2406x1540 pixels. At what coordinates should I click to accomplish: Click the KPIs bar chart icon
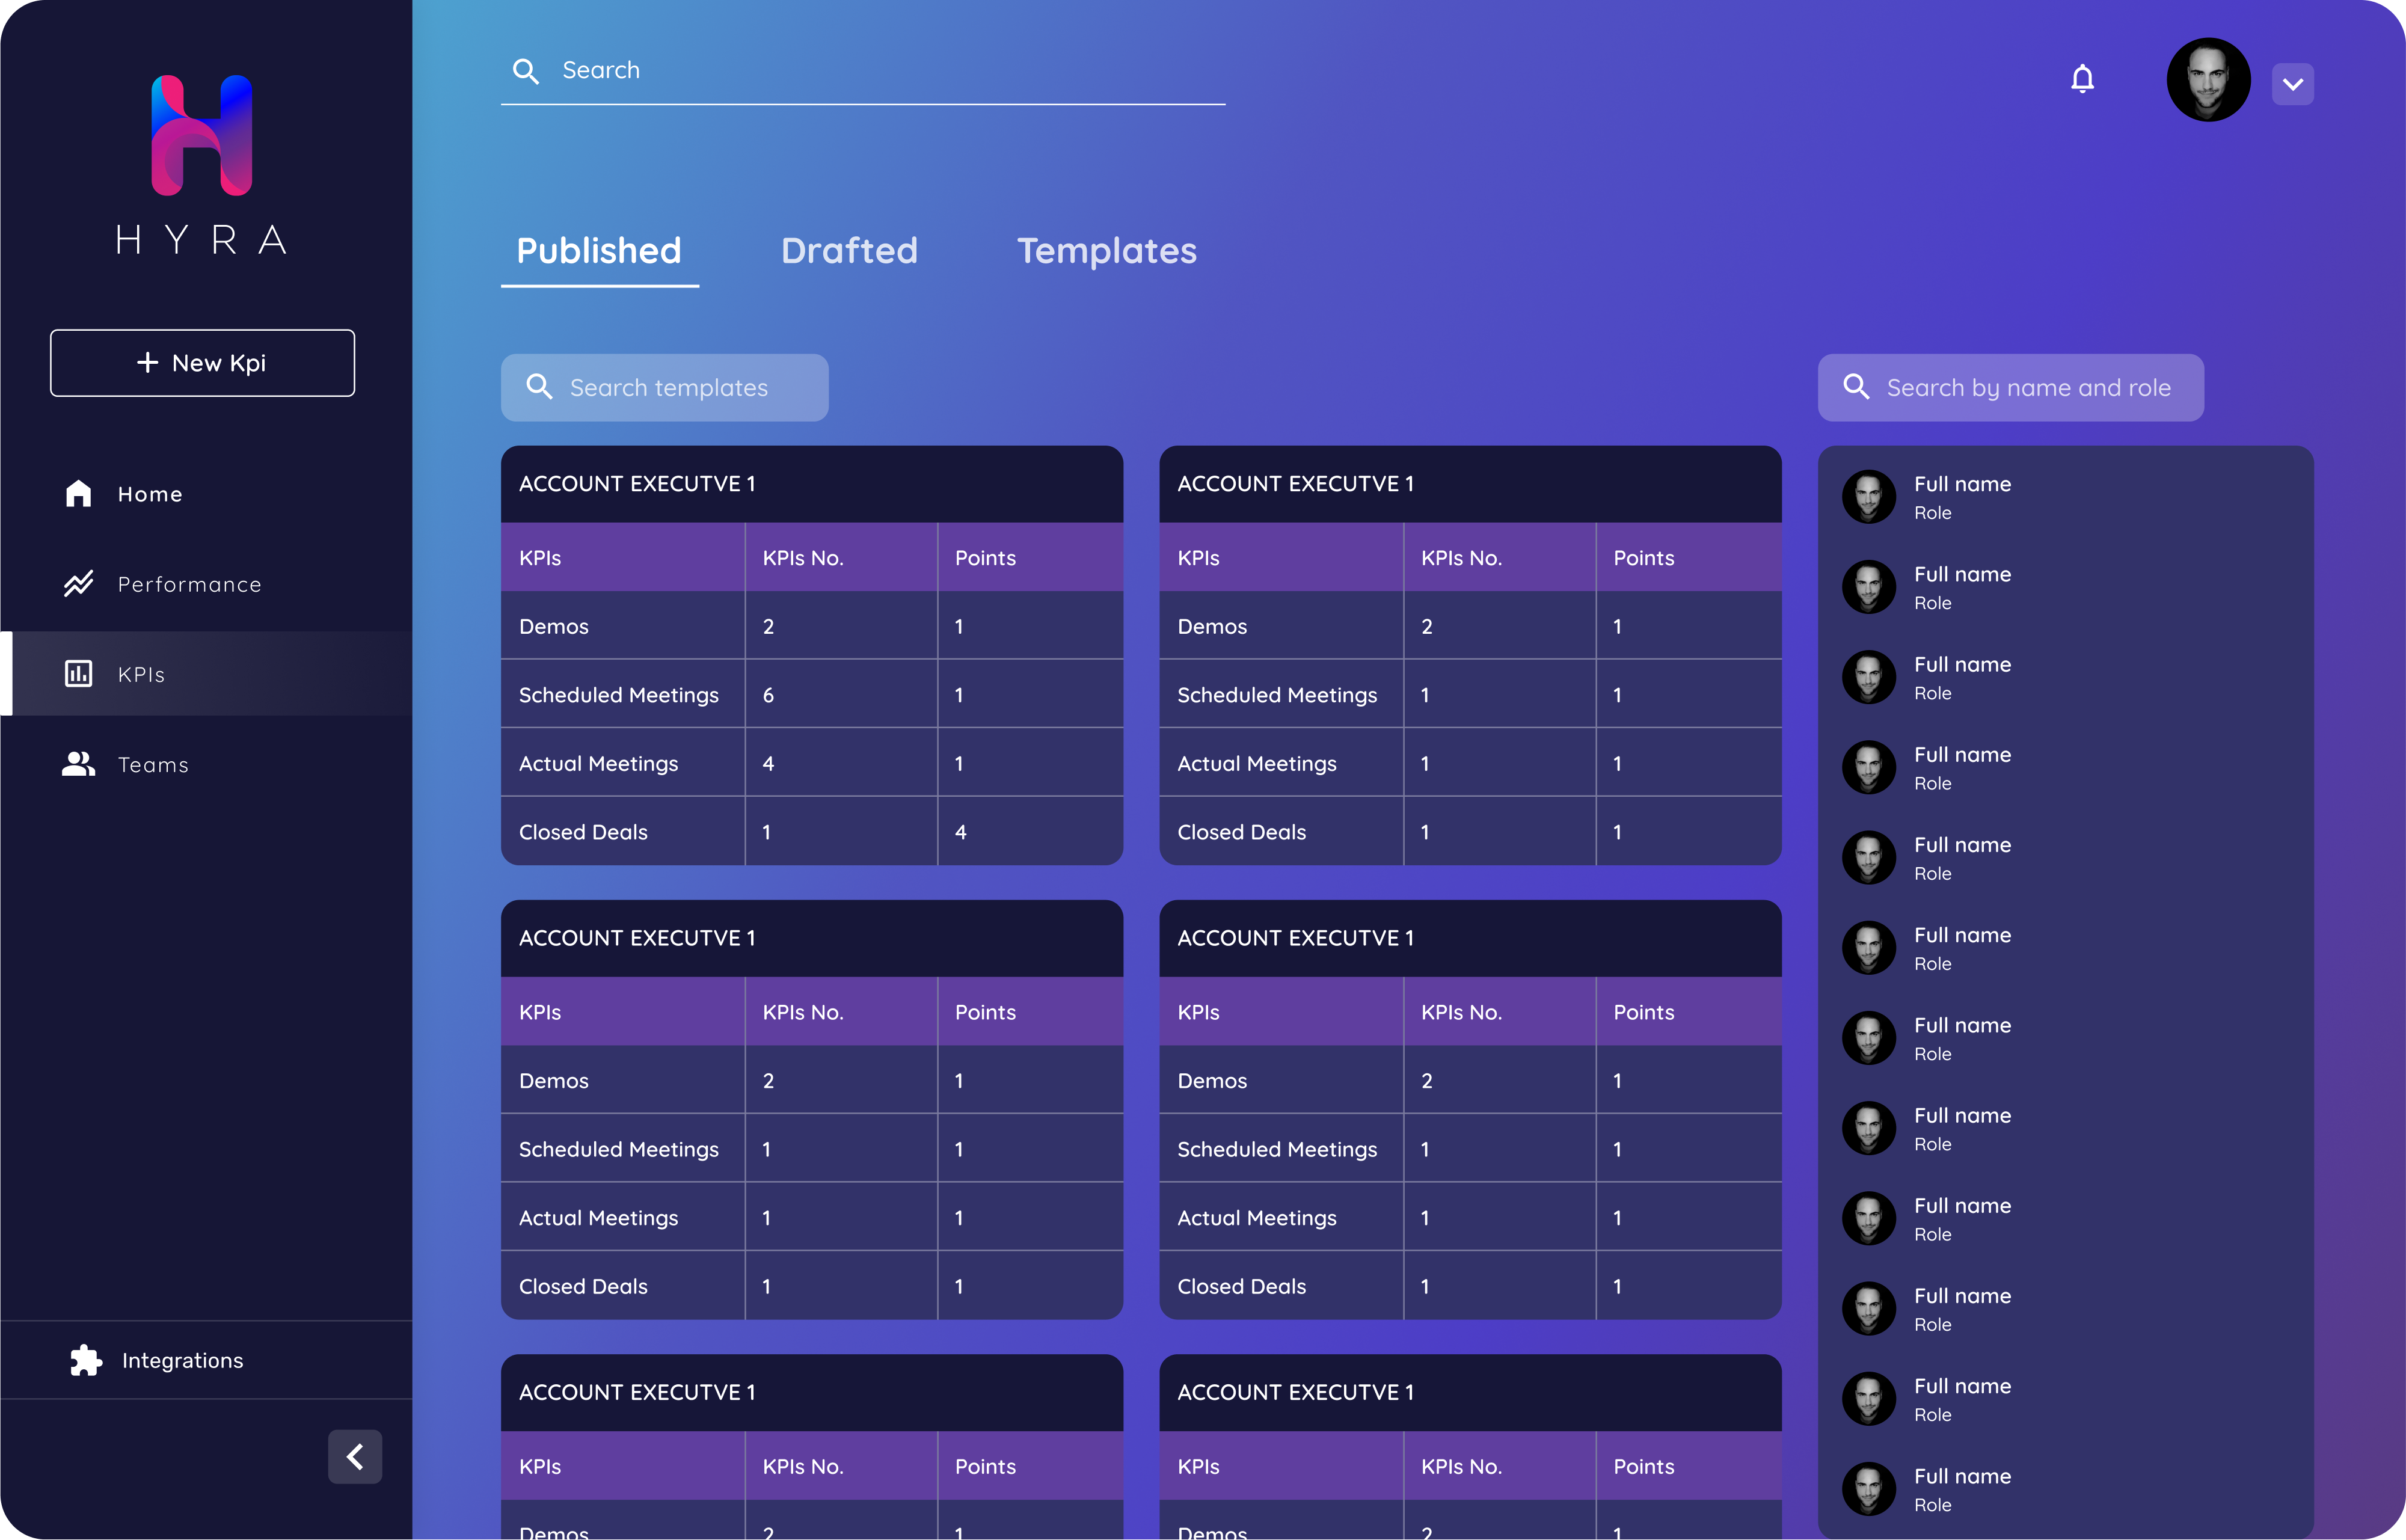click(x=78, y=673)
